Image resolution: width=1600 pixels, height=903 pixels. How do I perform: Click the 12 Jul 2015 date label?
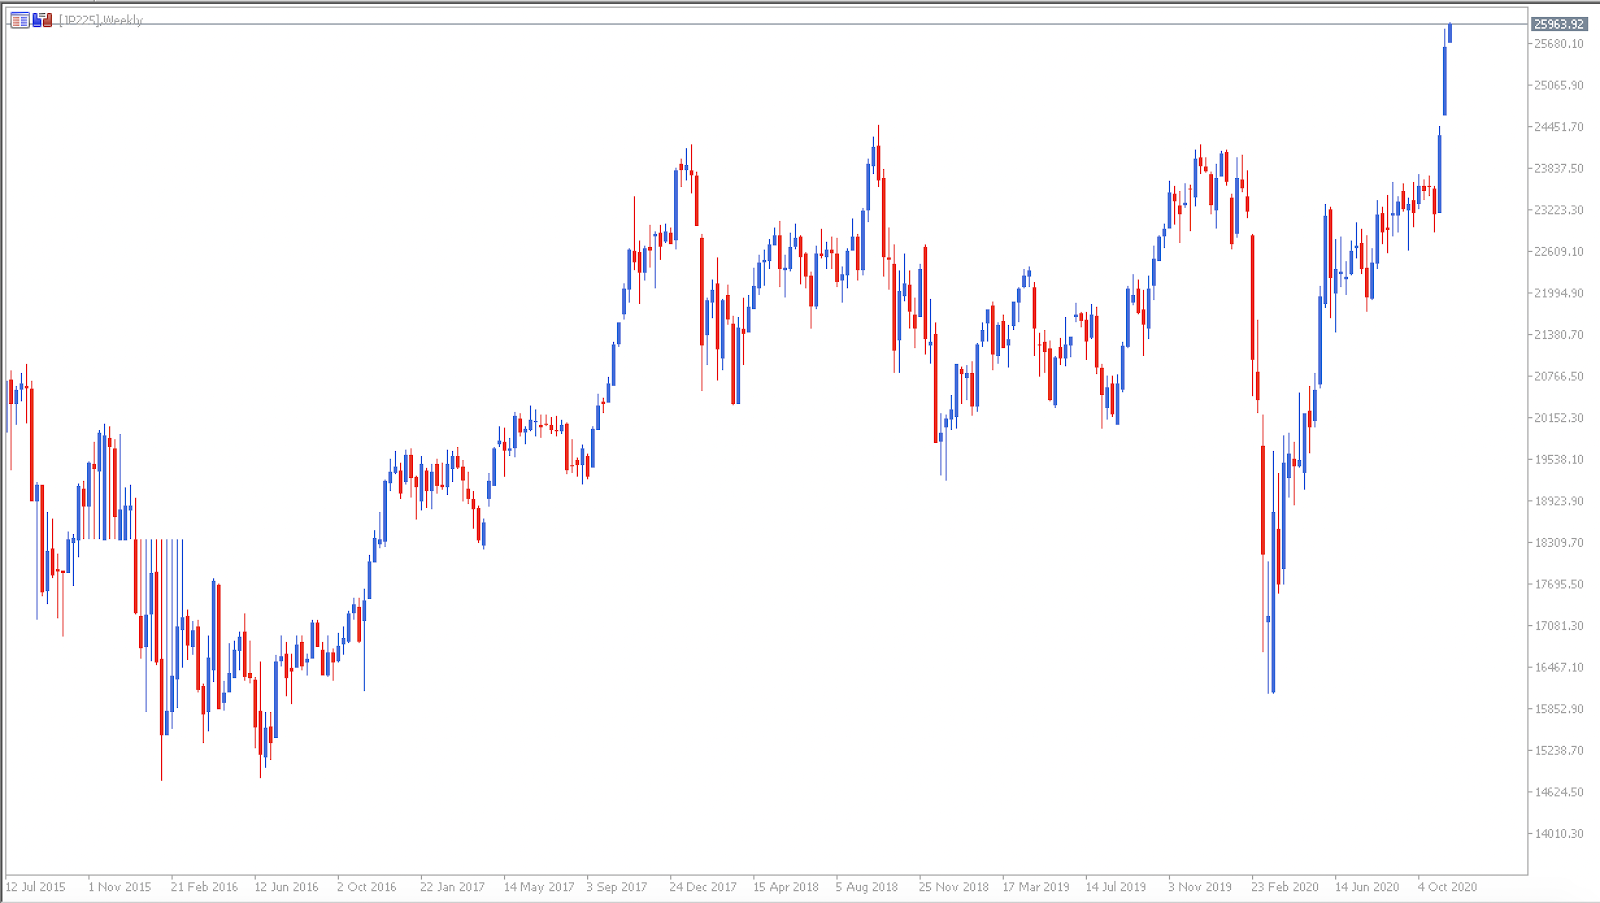tap(36, 887)
